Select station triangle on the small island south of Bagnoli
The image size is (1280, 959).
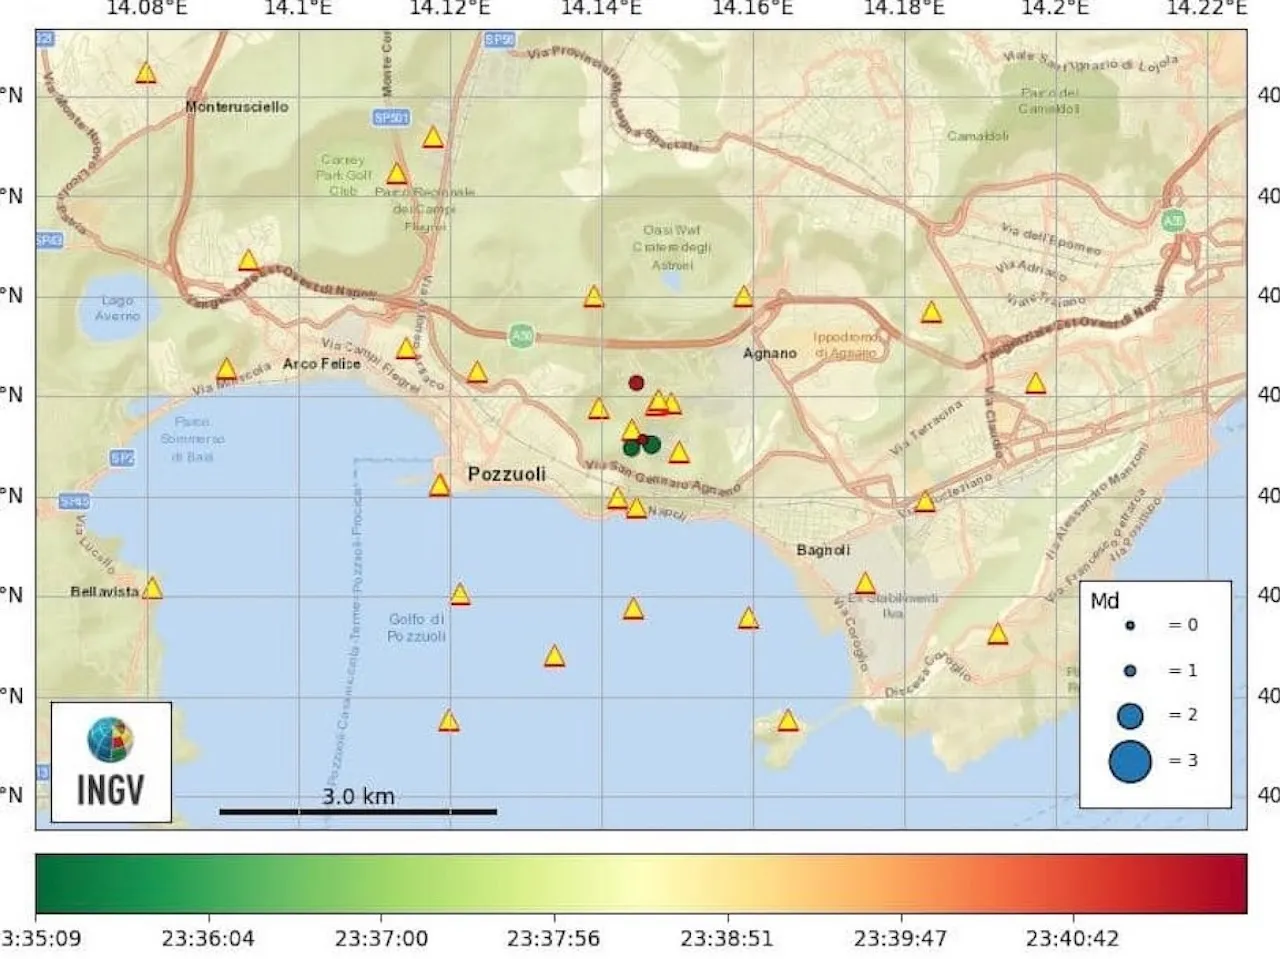click(788, 720)
